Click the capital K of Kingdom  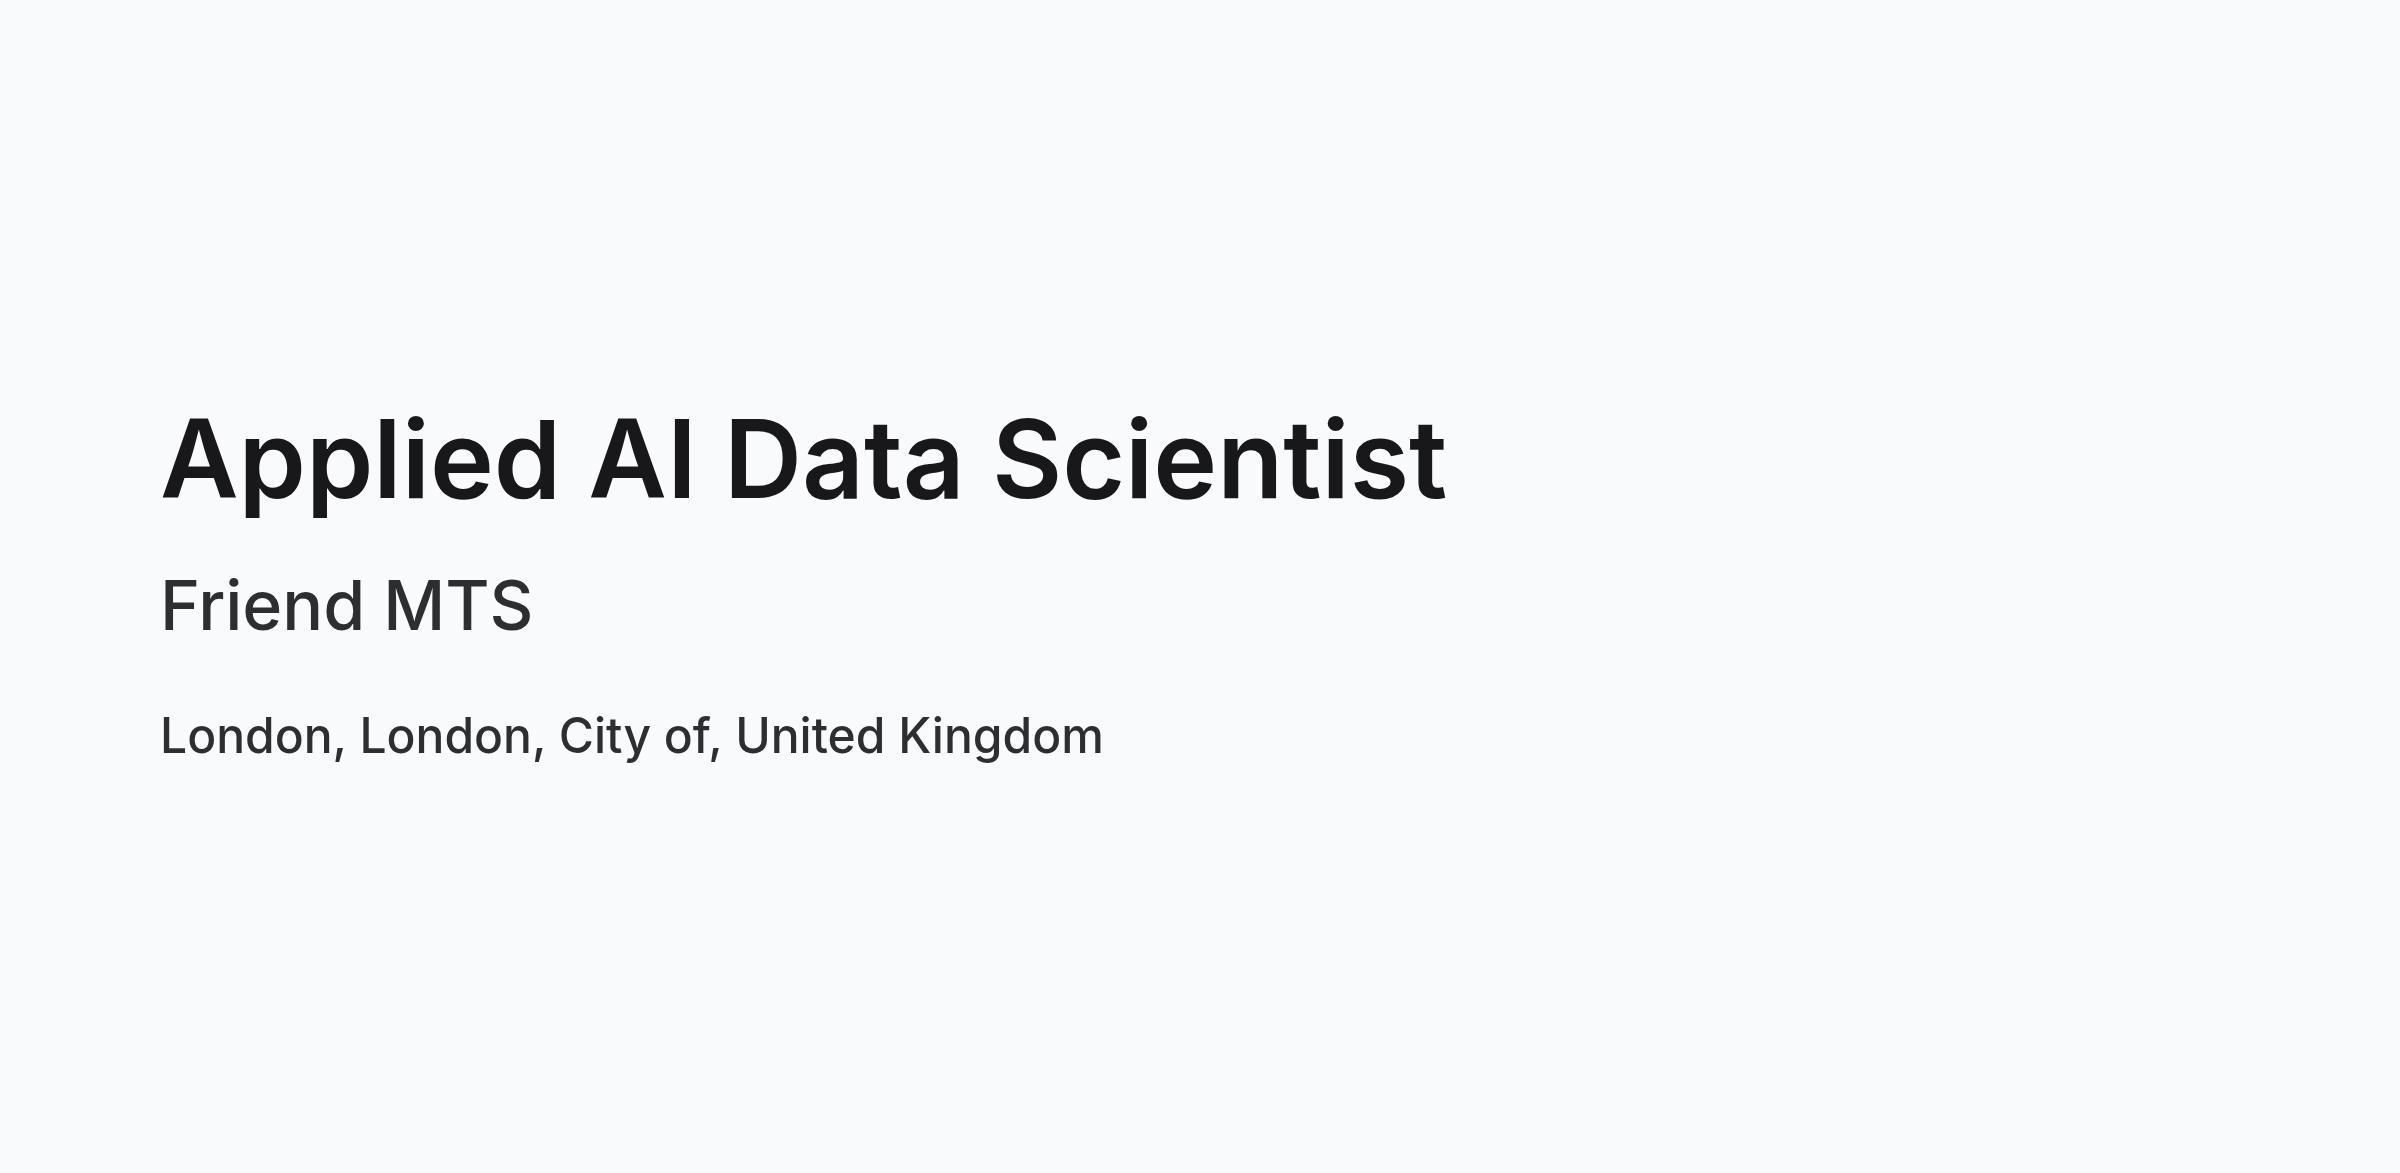(x=917, y=736)
